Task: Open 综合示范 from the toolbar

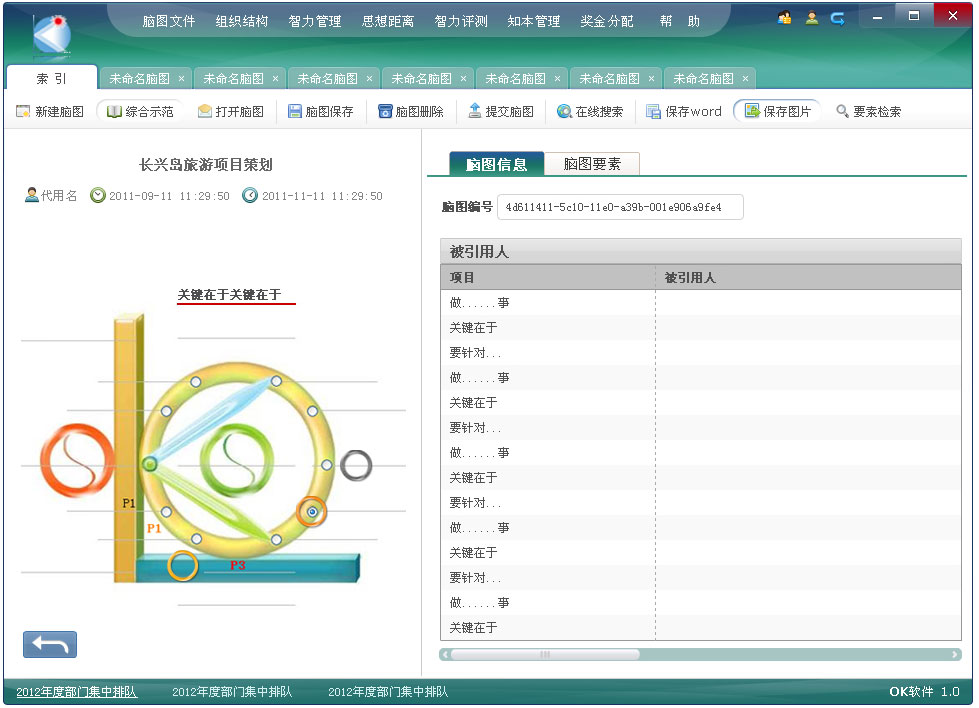Action: [x=140, y=111]
